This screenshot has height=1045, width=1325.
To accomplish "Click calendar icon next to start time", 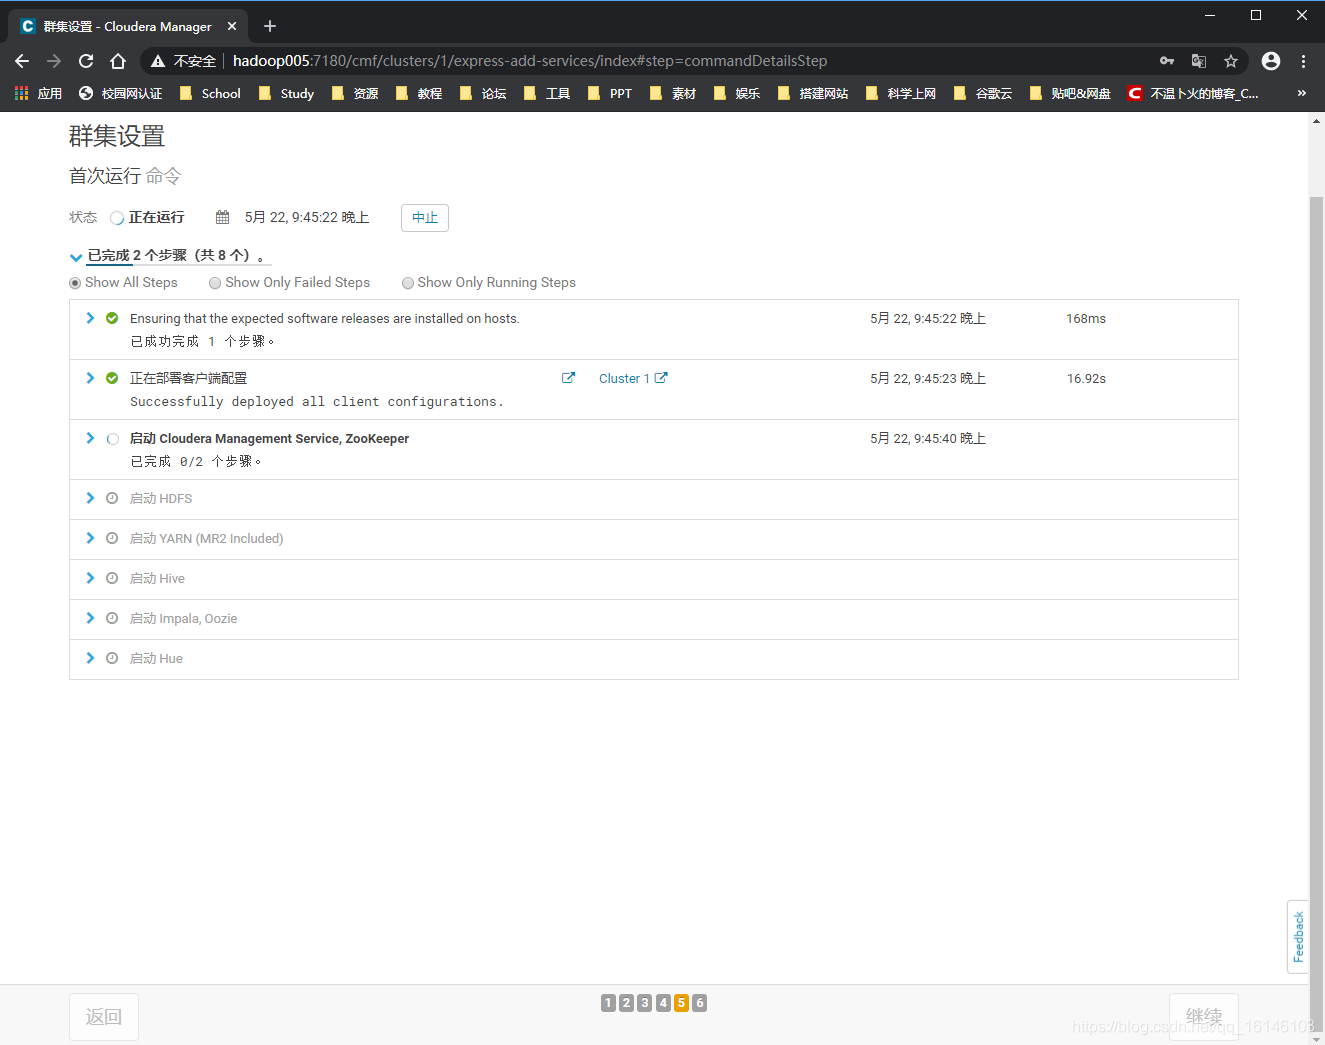I will pyautogui.click(x=223, y=217).
